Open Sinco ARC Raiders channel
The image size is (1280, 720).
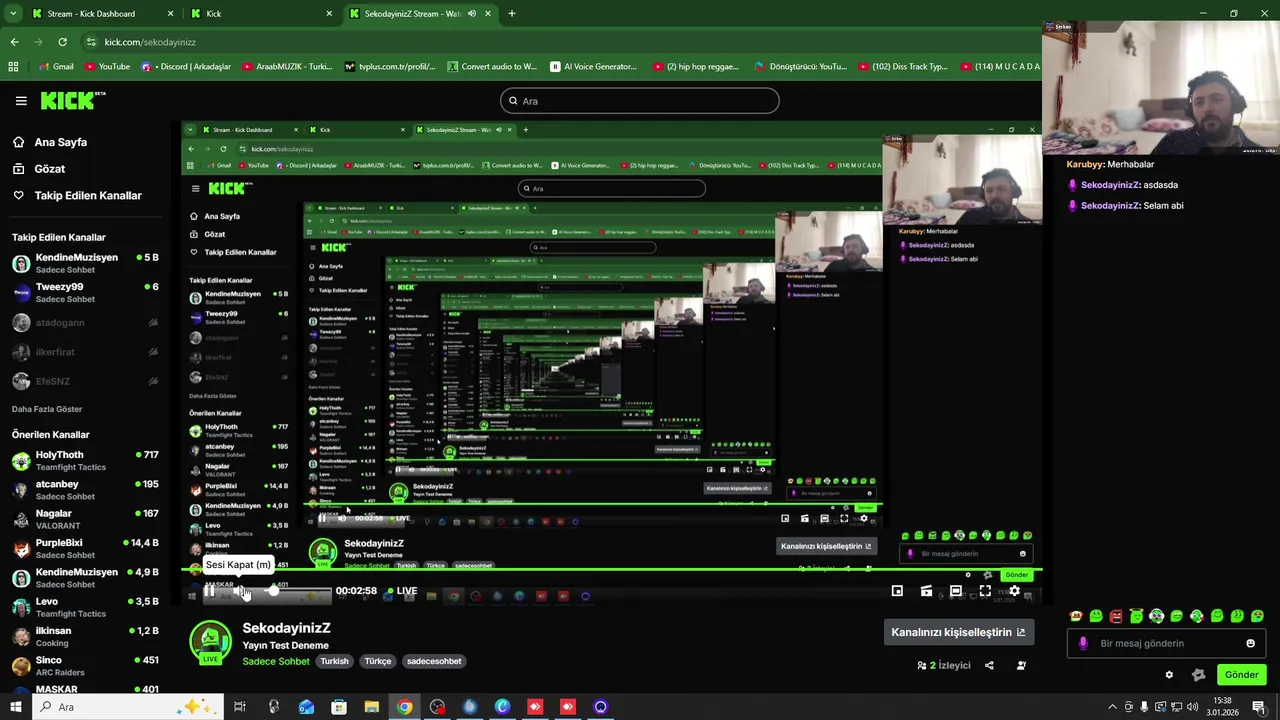(x=85, y=666)
